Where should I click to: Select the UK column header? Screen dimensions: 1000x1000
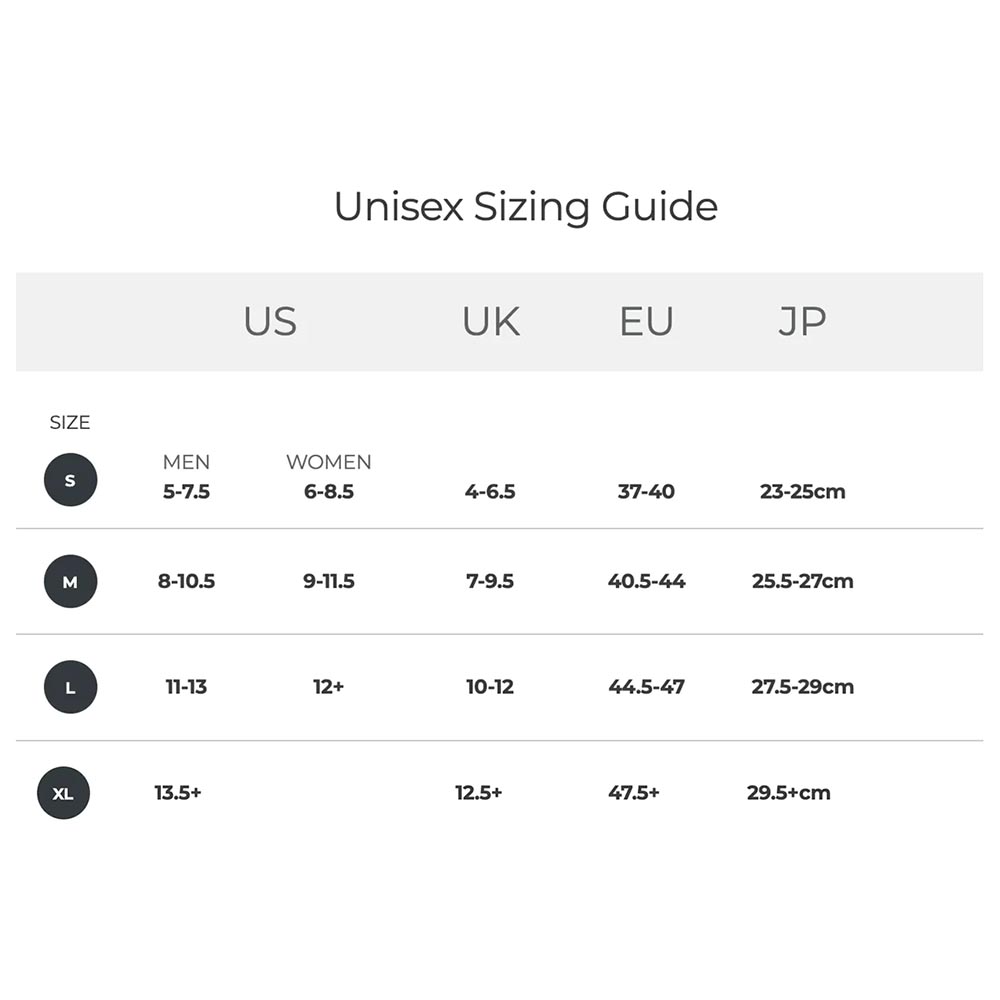coord(490,321)
